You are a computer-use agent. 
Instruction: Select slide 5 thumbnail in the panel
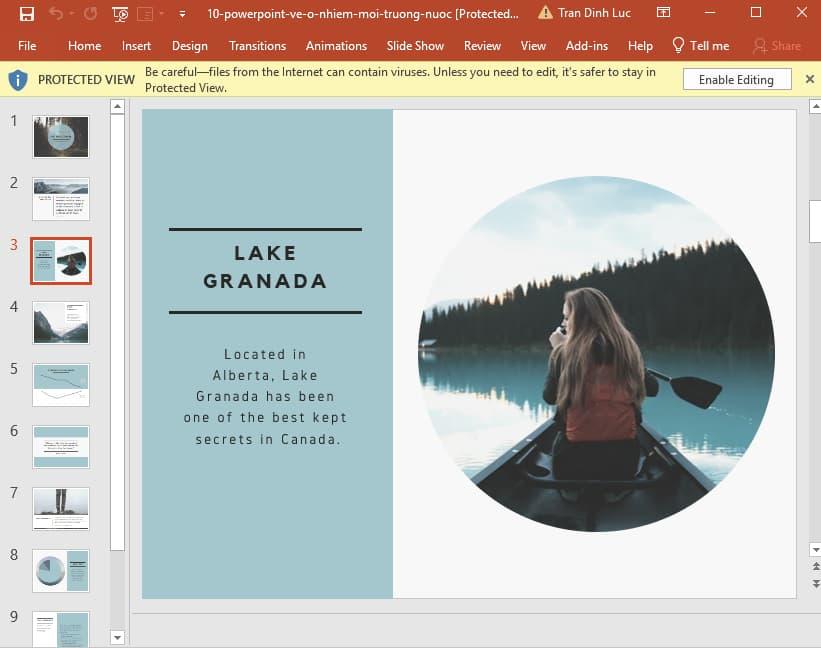pyautogui.click(x=60, y=384)
